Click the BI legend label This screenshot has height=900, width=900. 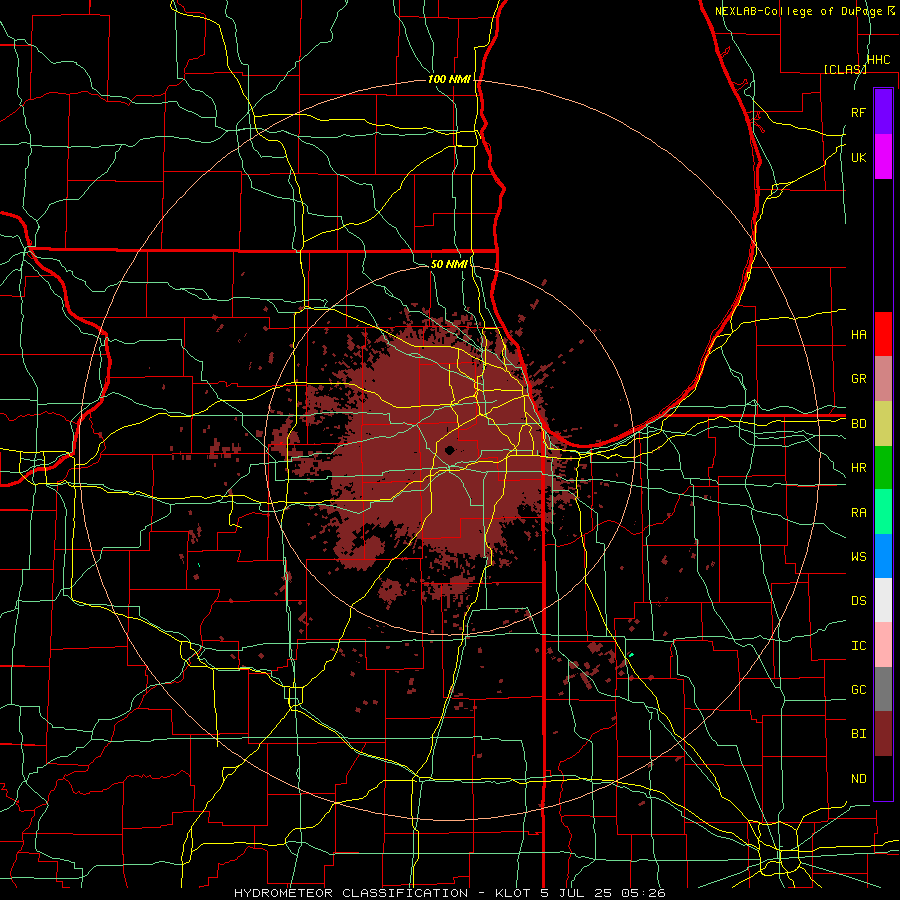858,734
